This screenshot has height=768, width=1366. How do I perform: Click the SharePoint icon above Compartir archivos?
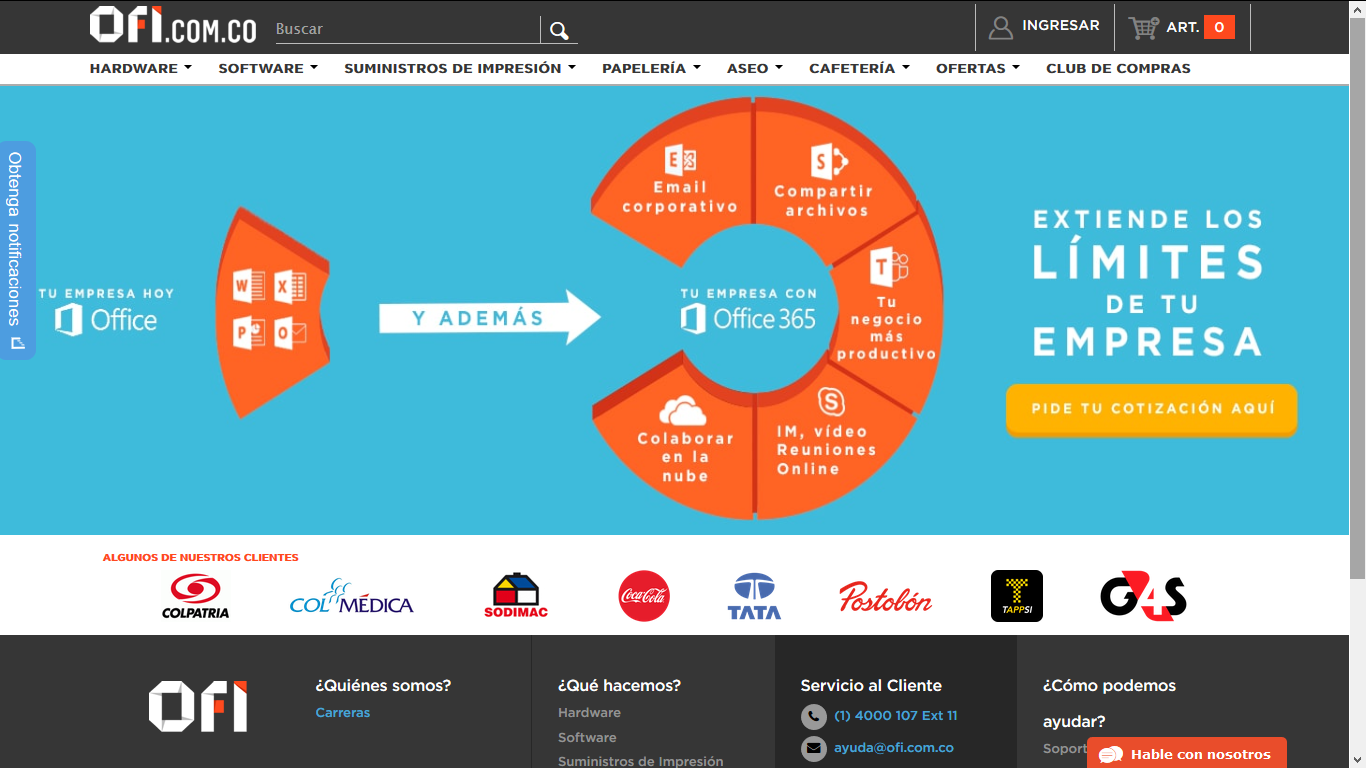coord(828,160)
